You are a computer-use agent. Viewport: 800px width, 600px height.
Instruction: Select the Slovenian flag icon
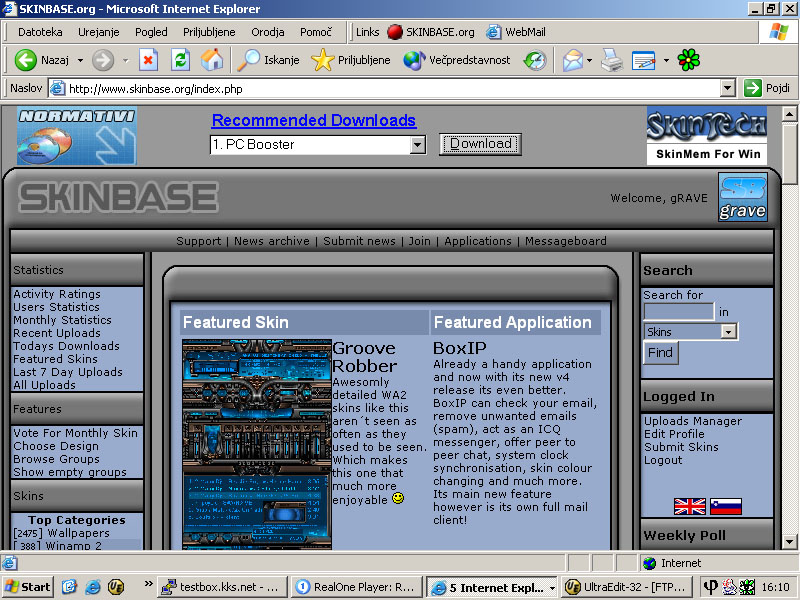tap(725, 506)
